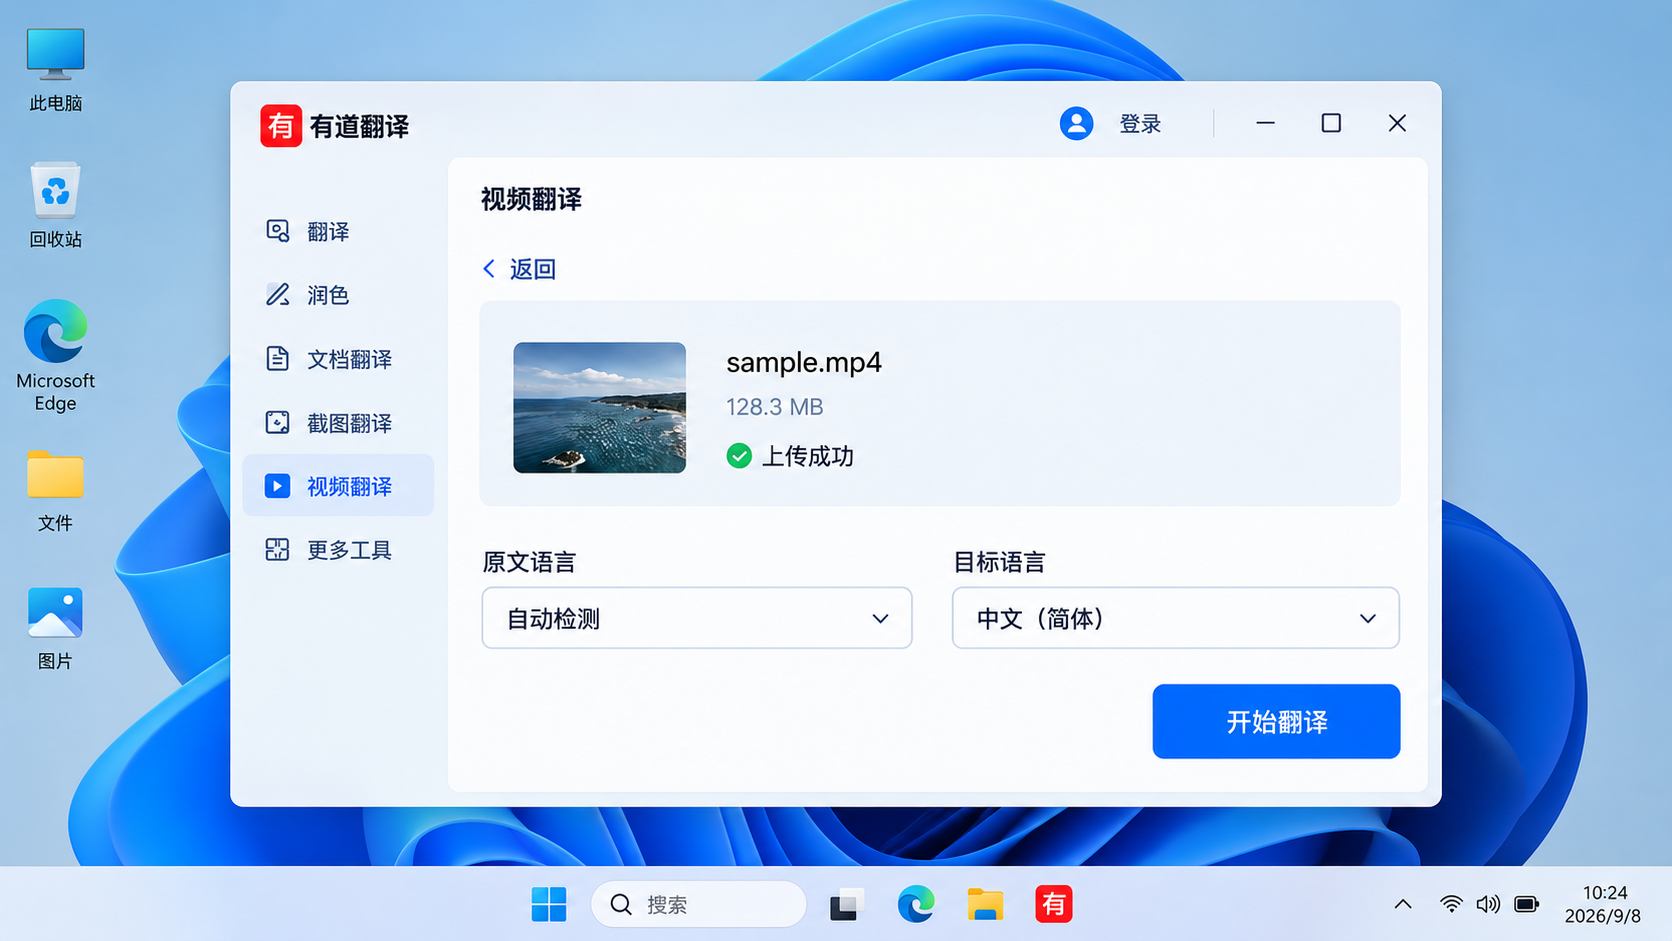Select the 图片 desktop icon
Viewport: 1672px width, 941px height.
[55, 629]
